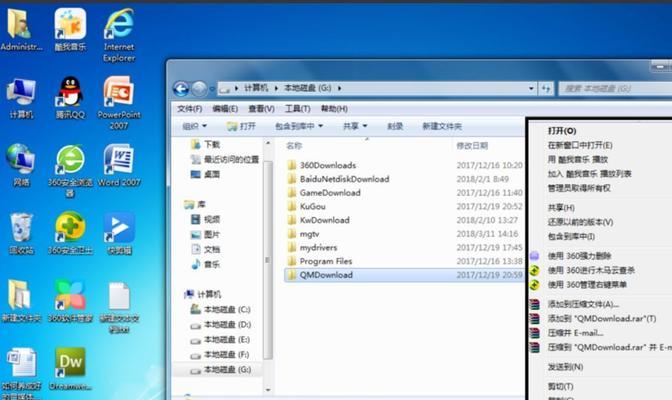Click the navigation pane scroll-down arrow
The width and height of the screenshot is (672, 400).
pos(268,390)
